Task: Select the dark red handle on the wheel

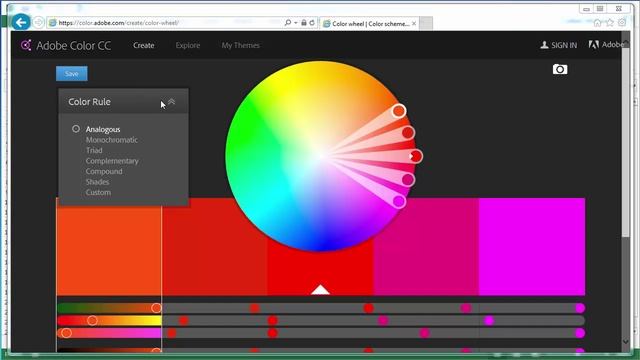Action: pos(408,133)
